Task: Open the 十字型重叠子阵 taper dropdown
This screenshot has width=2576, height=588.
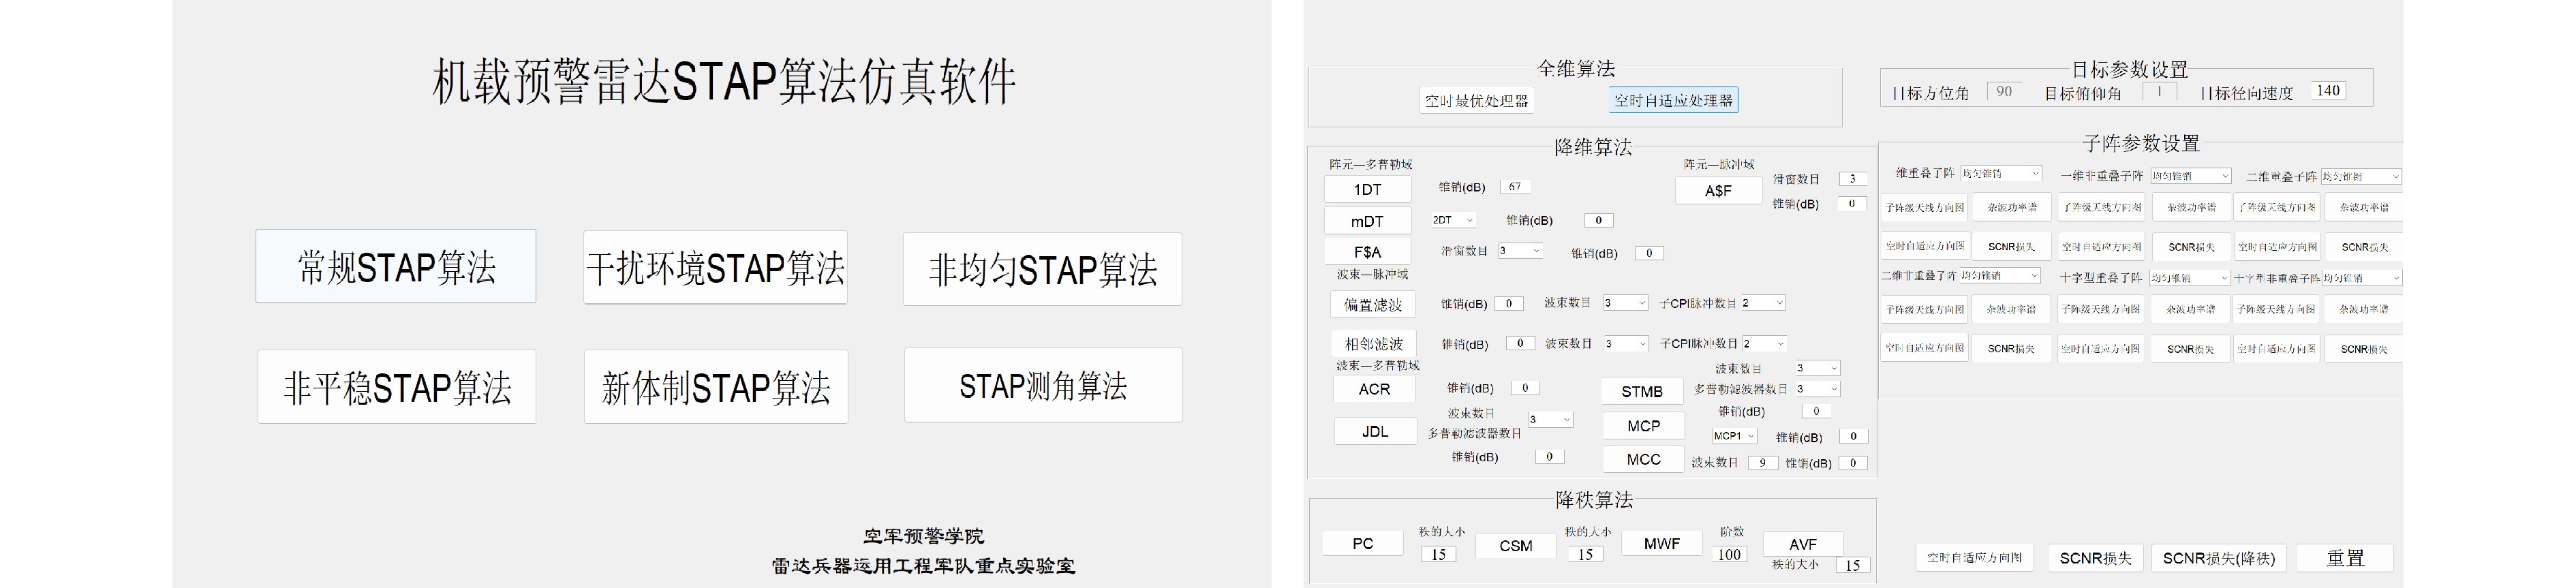Action: point(2190,278)
